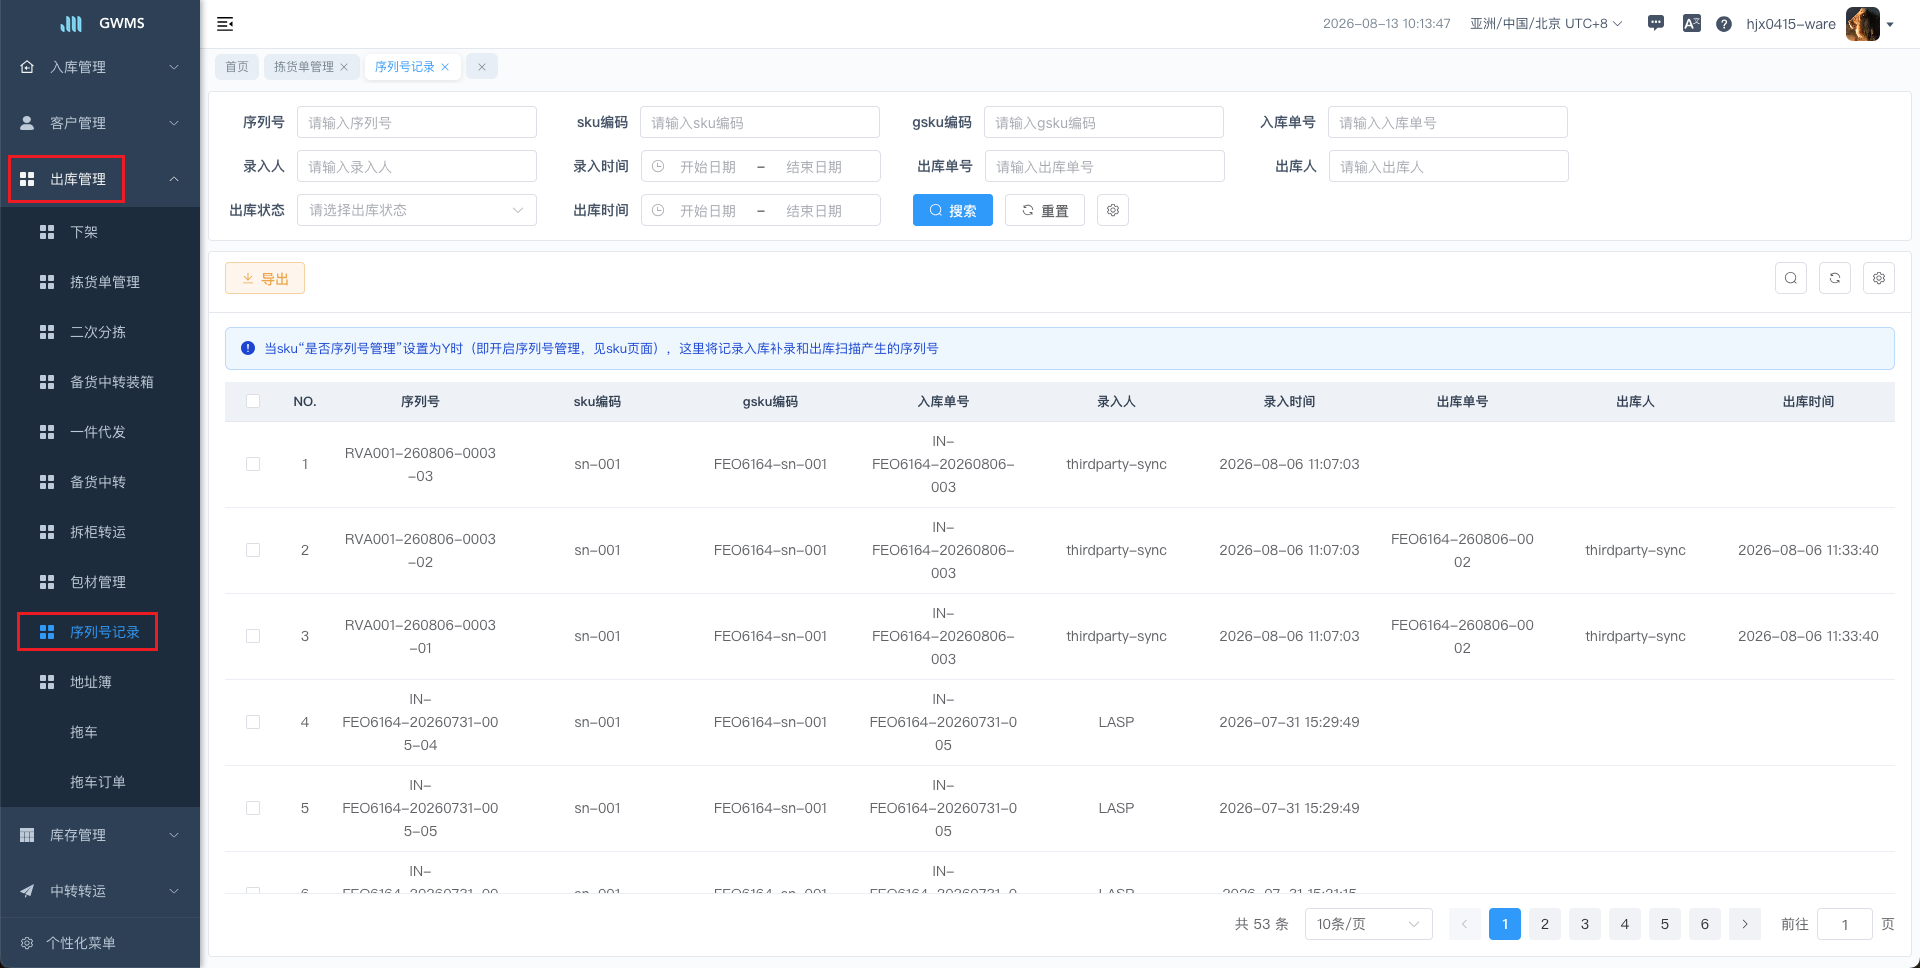This screenshot has height=968, width=1920.
Task: Click the GWMS logo icon
Action: (72, 23)
